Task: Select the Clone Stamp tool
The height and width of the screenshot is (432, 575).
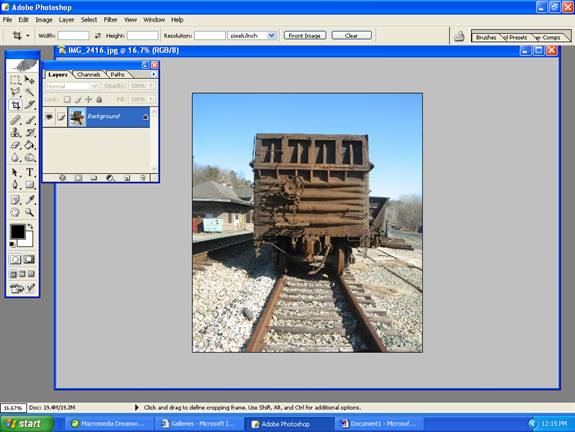Action: tap(15, 132)
